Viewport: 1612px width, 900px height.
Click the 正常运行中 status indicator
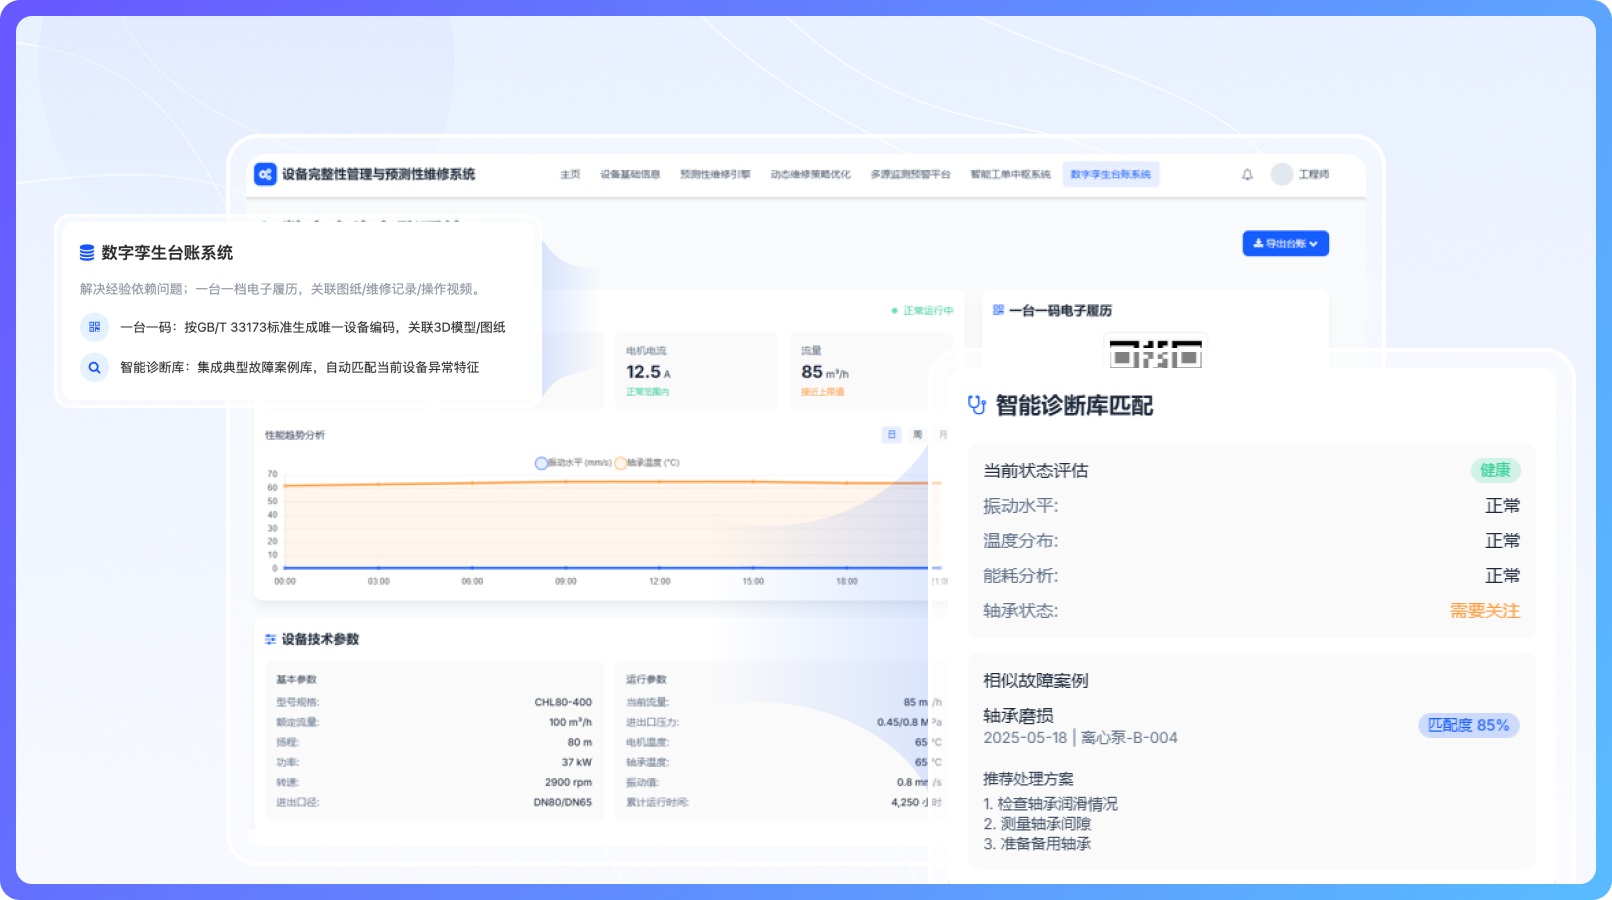coord(923,311)
